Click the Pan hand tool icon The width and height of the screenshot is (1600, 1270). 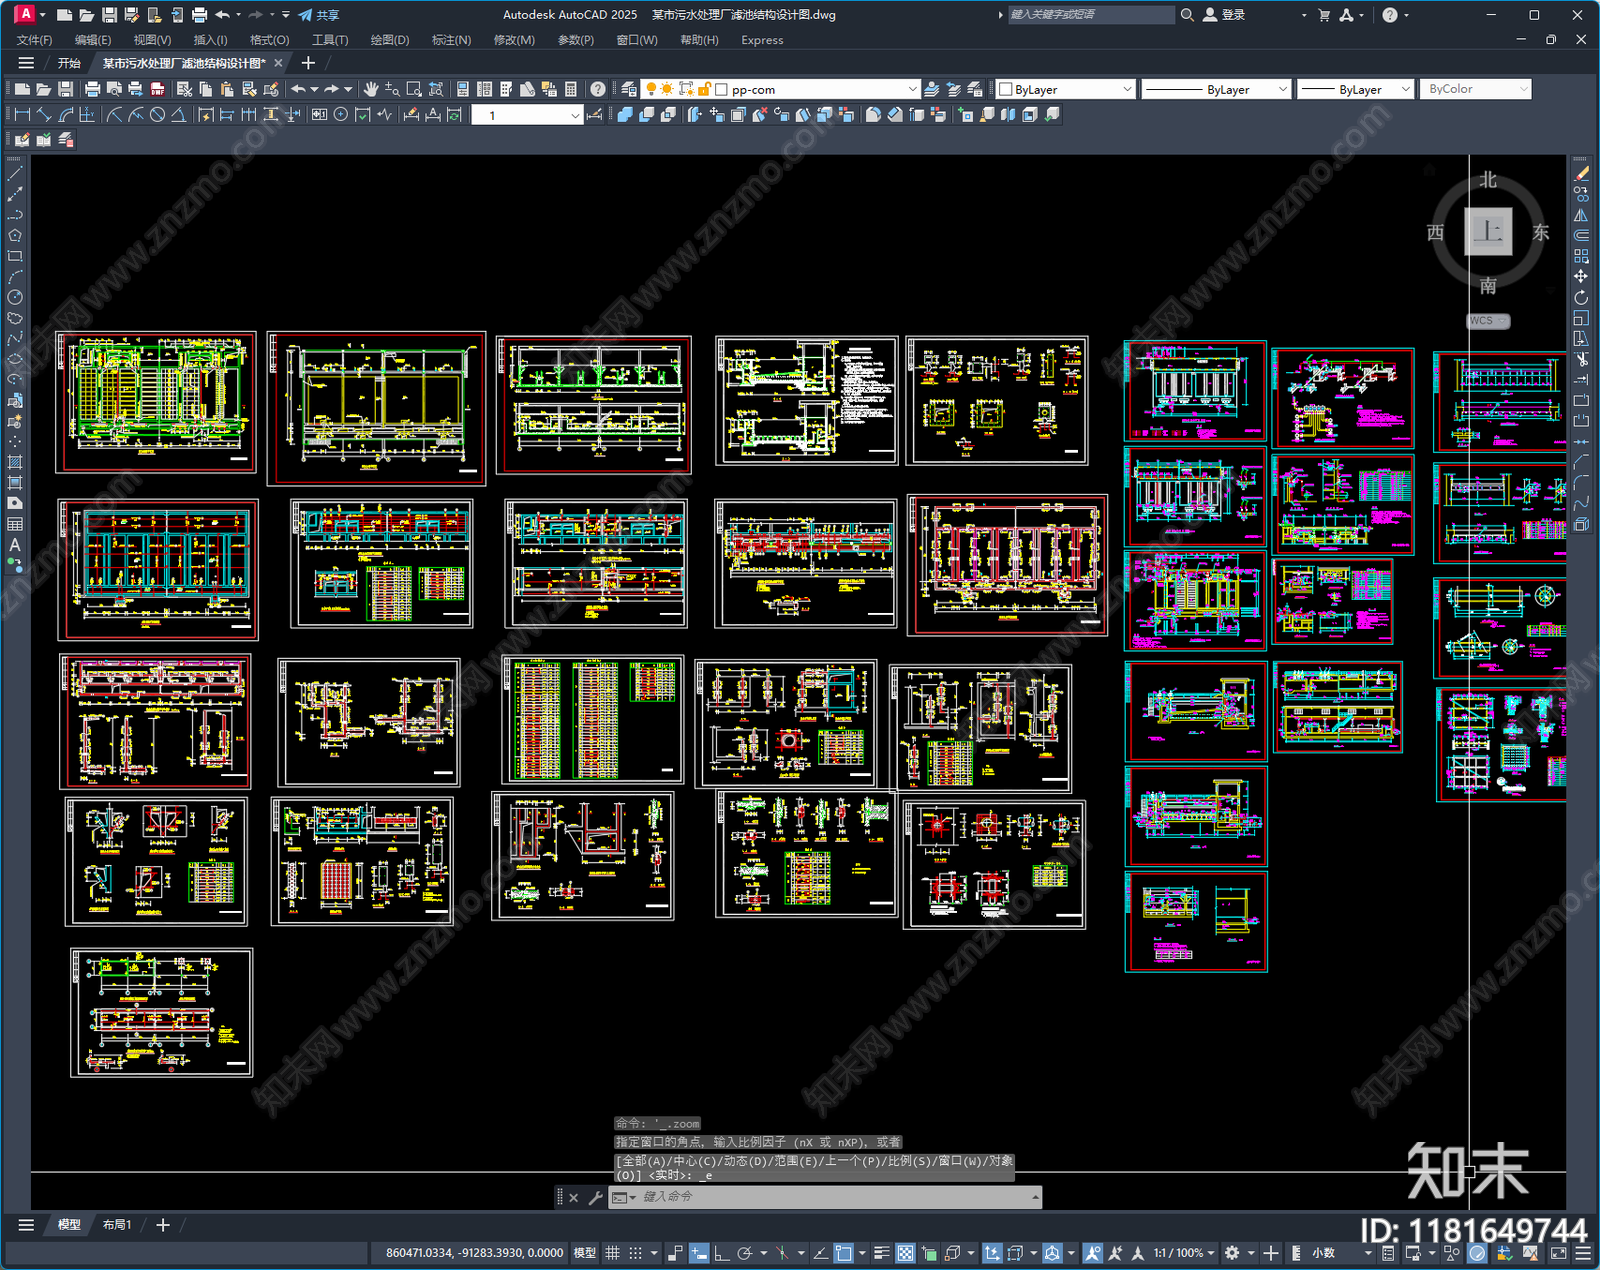point(371,89)
